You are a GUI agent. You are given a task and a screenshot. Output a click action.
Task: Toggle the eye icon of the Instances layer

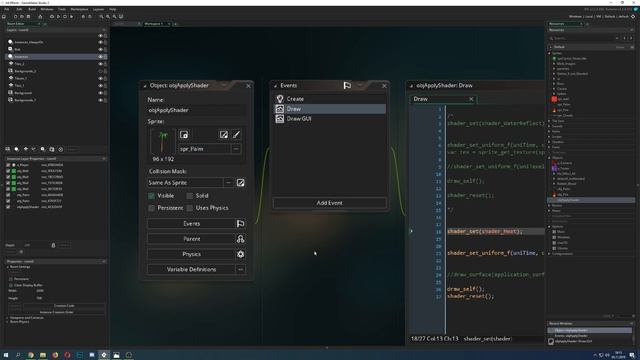[x=100, y=57]
